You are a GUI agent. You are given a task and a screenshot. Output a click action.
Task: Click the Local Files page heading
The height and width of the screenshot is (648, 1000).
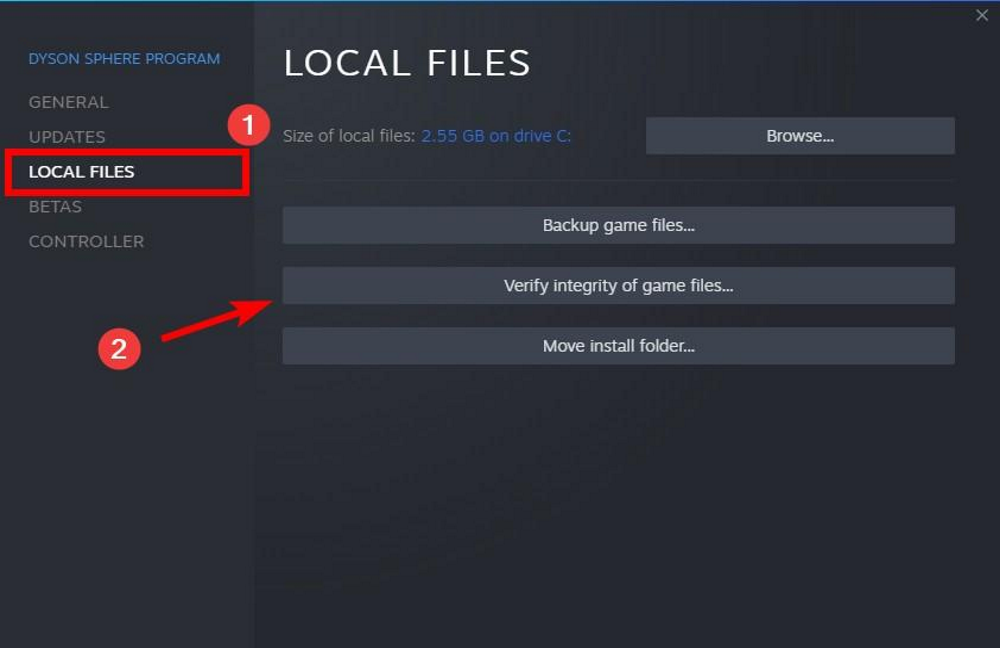[x=407, y=63]
